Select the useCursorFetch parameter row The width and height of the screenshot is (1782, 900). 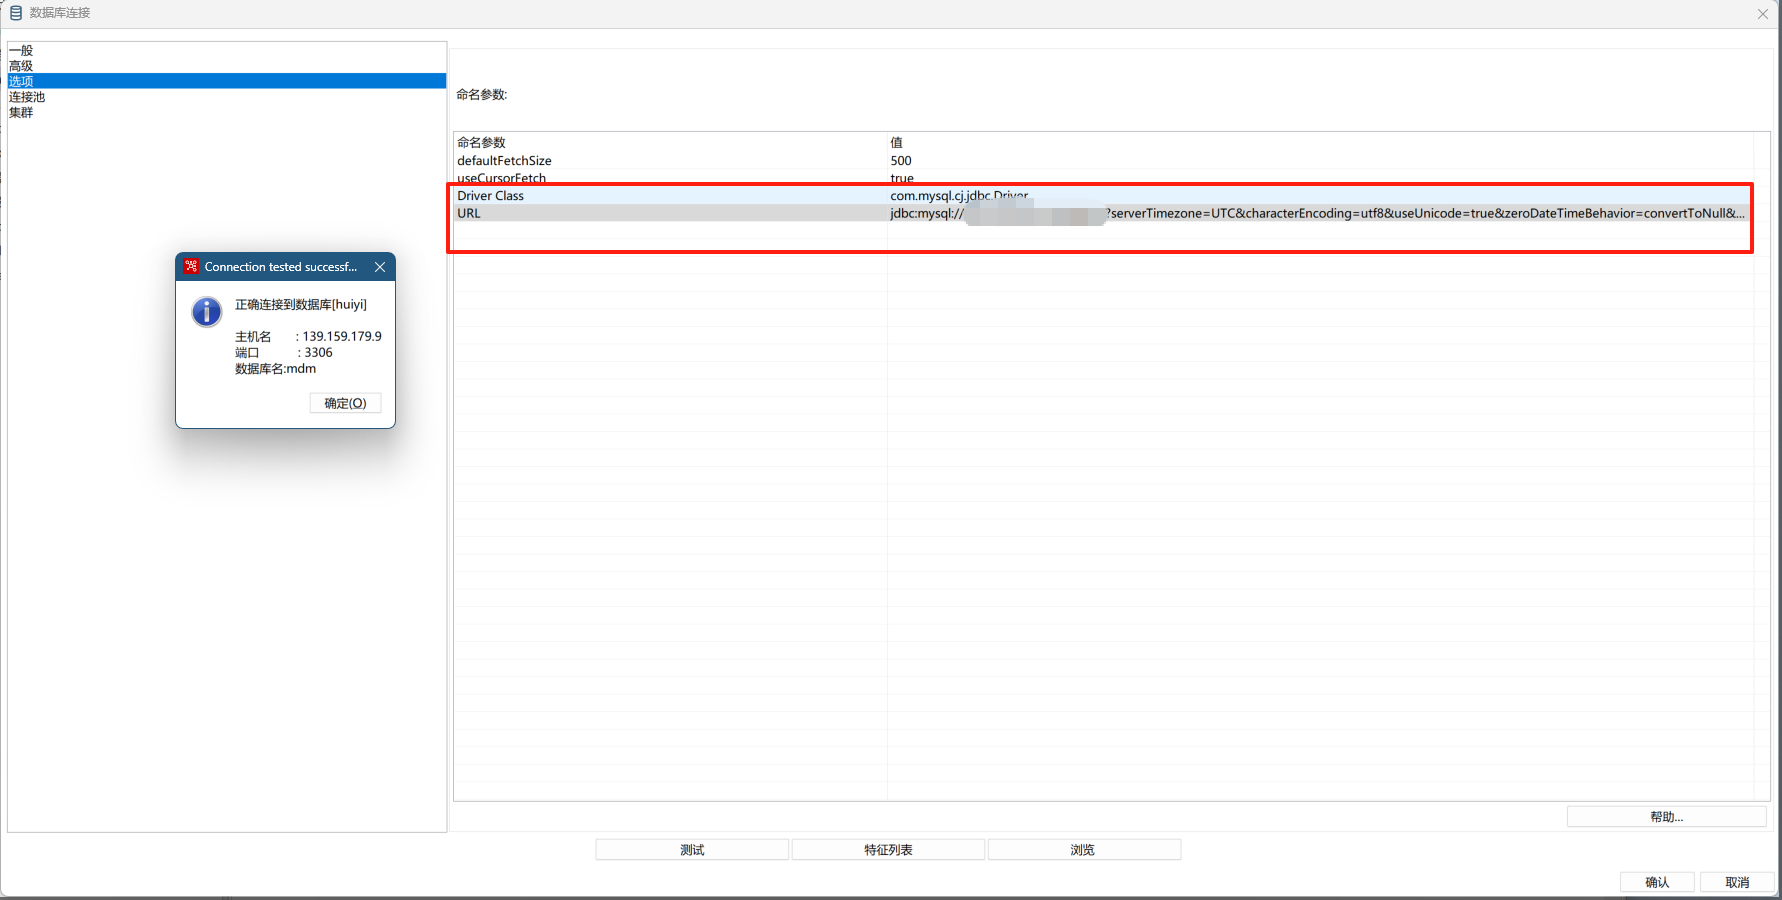tap(501, 178)
